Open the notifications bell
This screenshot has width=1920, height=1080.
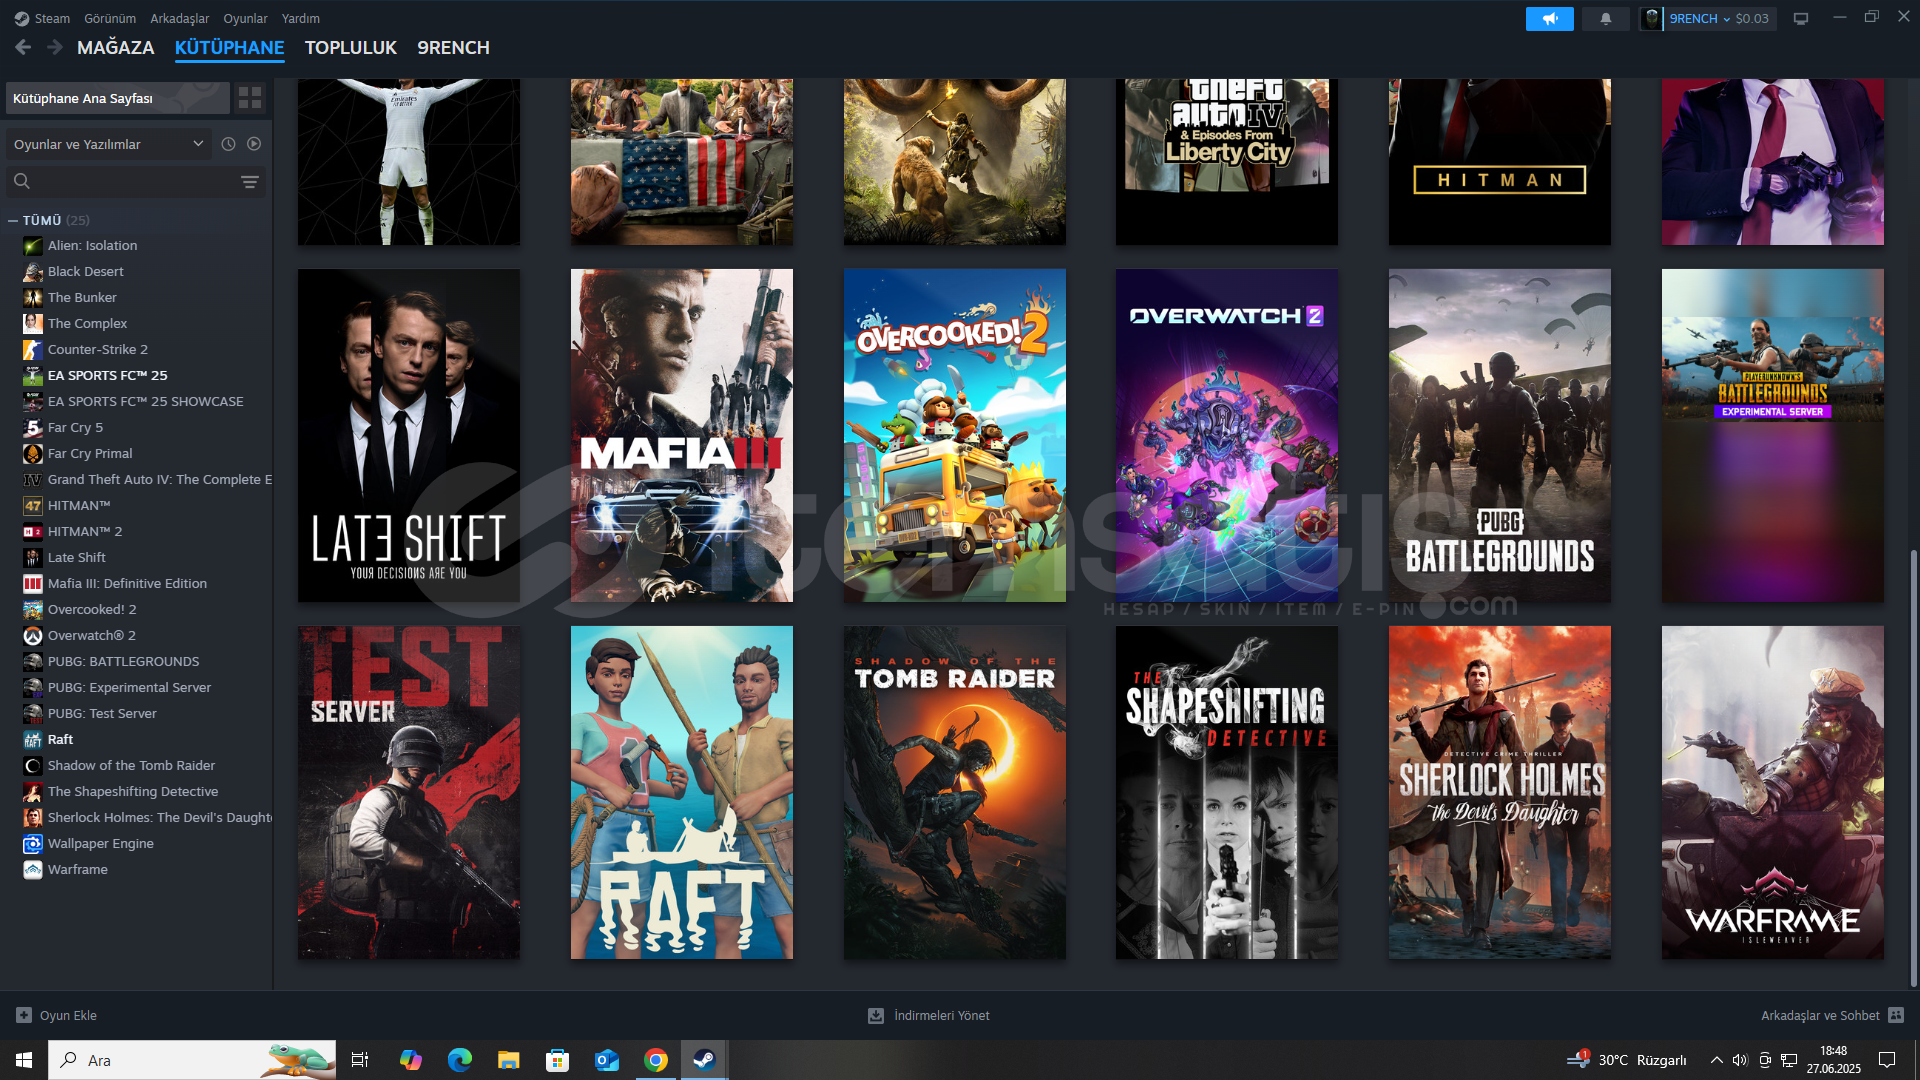(x=1606, y=19)
